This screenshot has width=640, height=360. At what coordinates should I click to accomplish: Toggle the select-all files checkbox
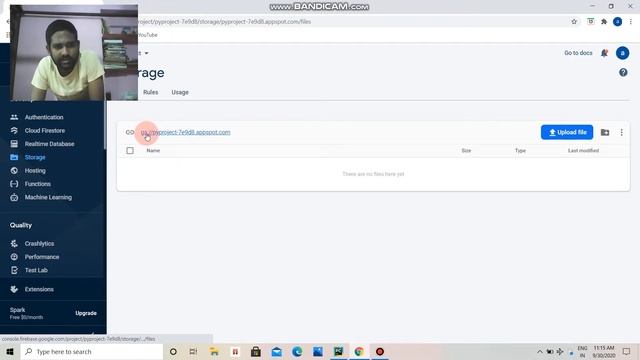[130, 151]
